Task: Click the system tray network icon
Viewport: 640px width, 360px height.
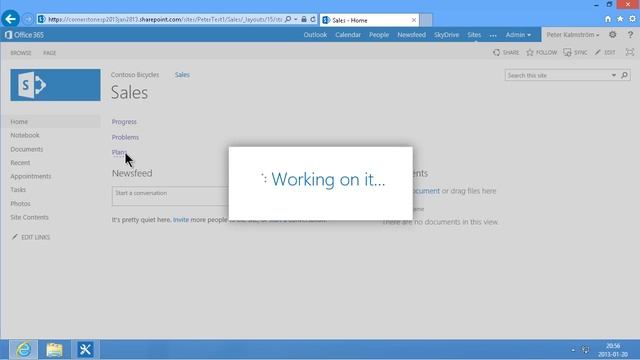Action: (585, 350)
